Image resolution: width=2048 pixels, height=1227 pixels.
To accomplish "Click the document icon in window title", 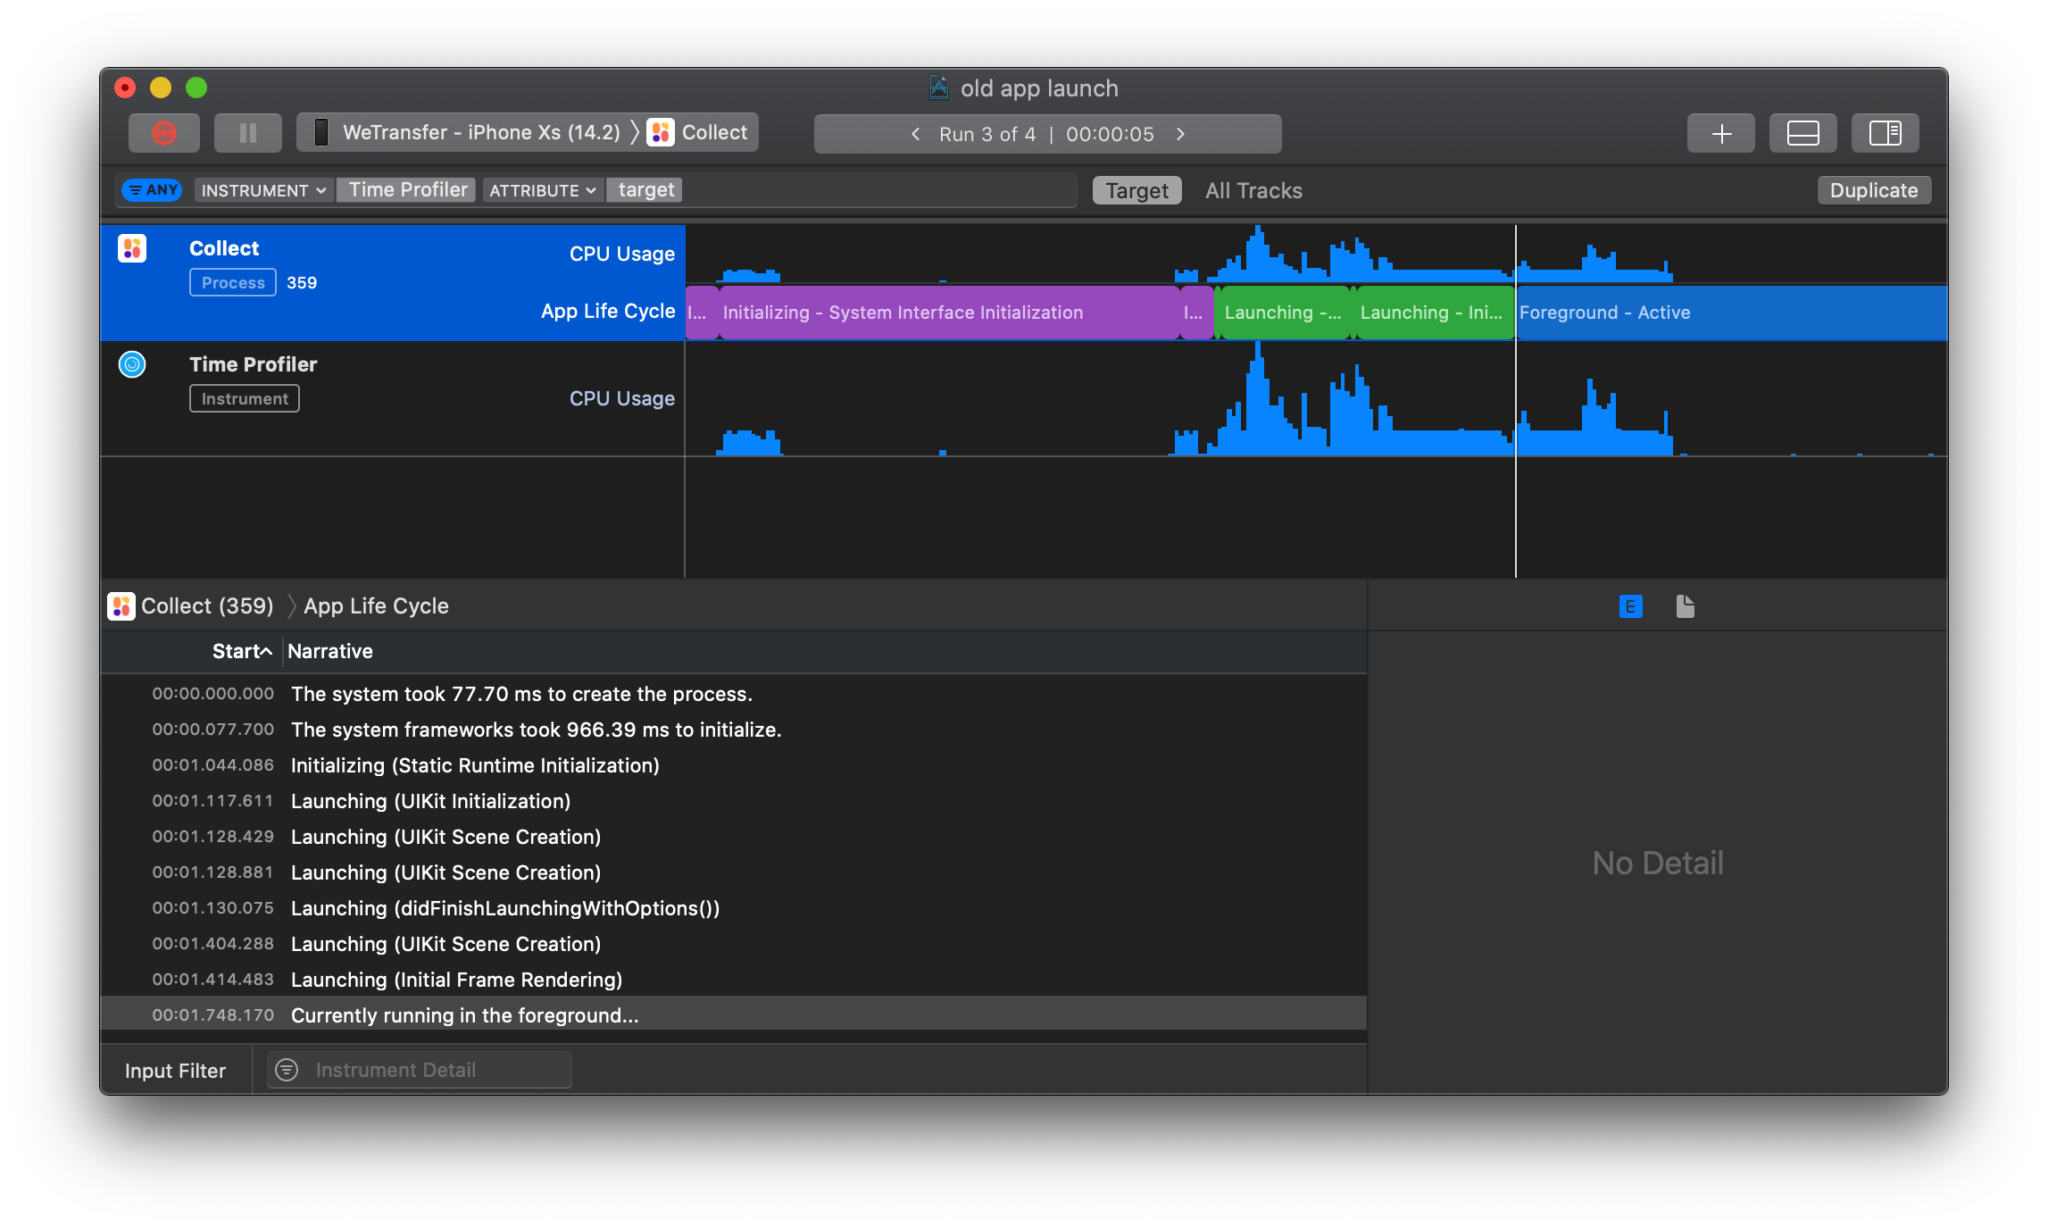I will pyautogui.click(x=939, y=88).
